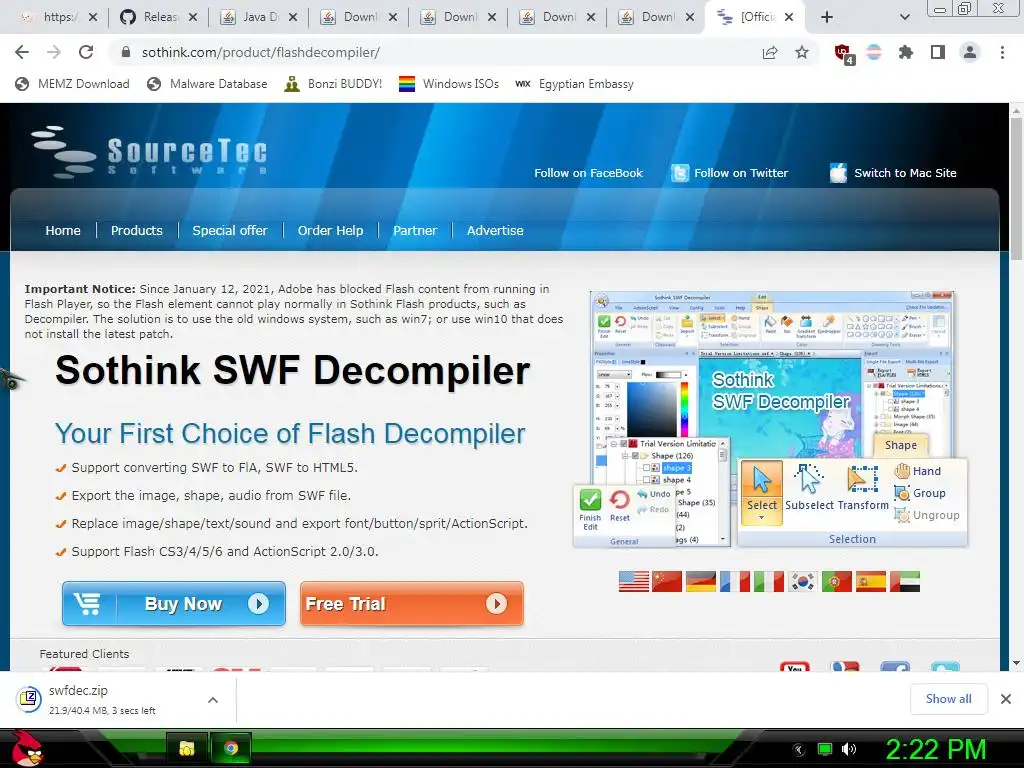Image resolution: width=1024 pixels, height=768 pixels.
Task: Switch to the GitHub Releases tab
Action: coord(159,18)
